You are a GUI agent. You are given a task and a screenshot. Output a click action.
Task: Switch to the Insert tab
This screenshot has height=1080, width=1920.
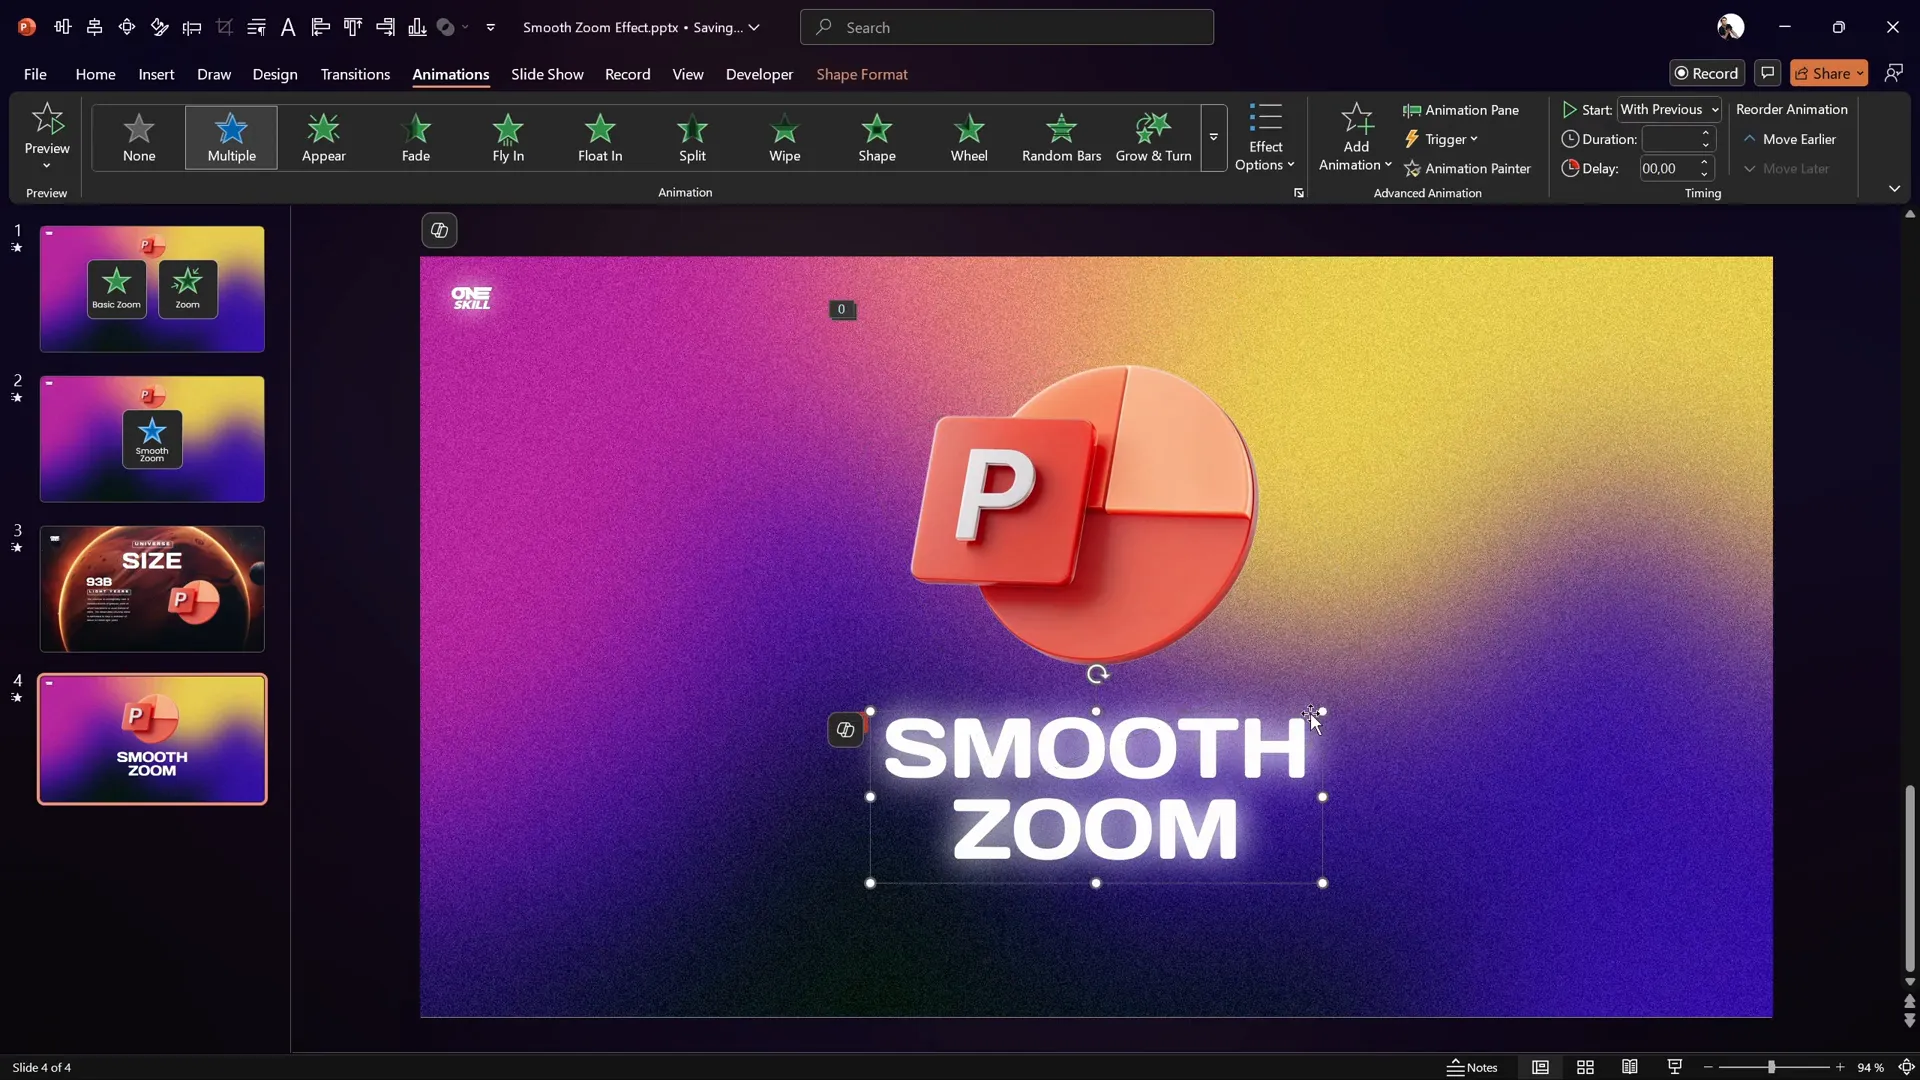click(x=156, y=74)
